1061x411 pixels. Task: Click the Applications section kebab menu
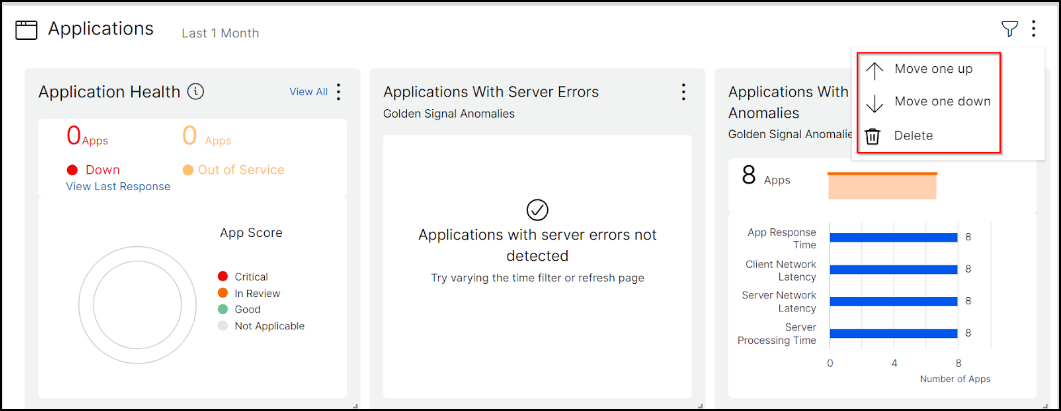click(x=1033, y=28)
